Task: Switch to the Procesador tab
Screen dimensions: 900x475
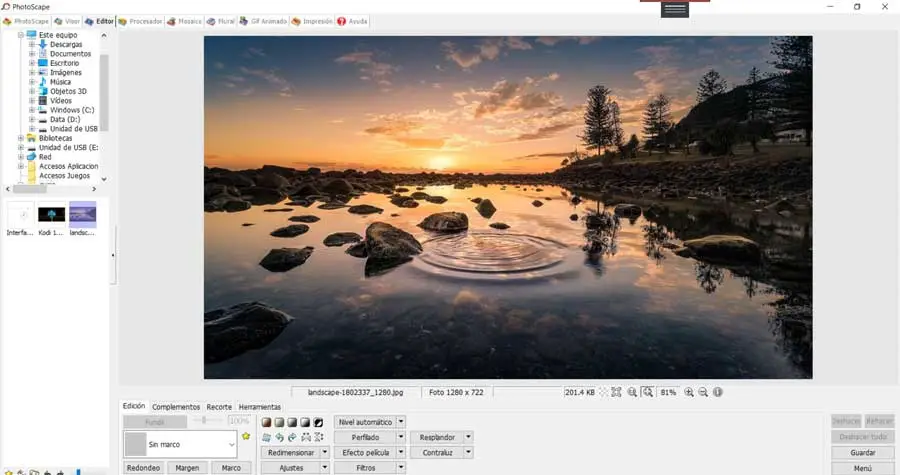Action: (140, 21)
